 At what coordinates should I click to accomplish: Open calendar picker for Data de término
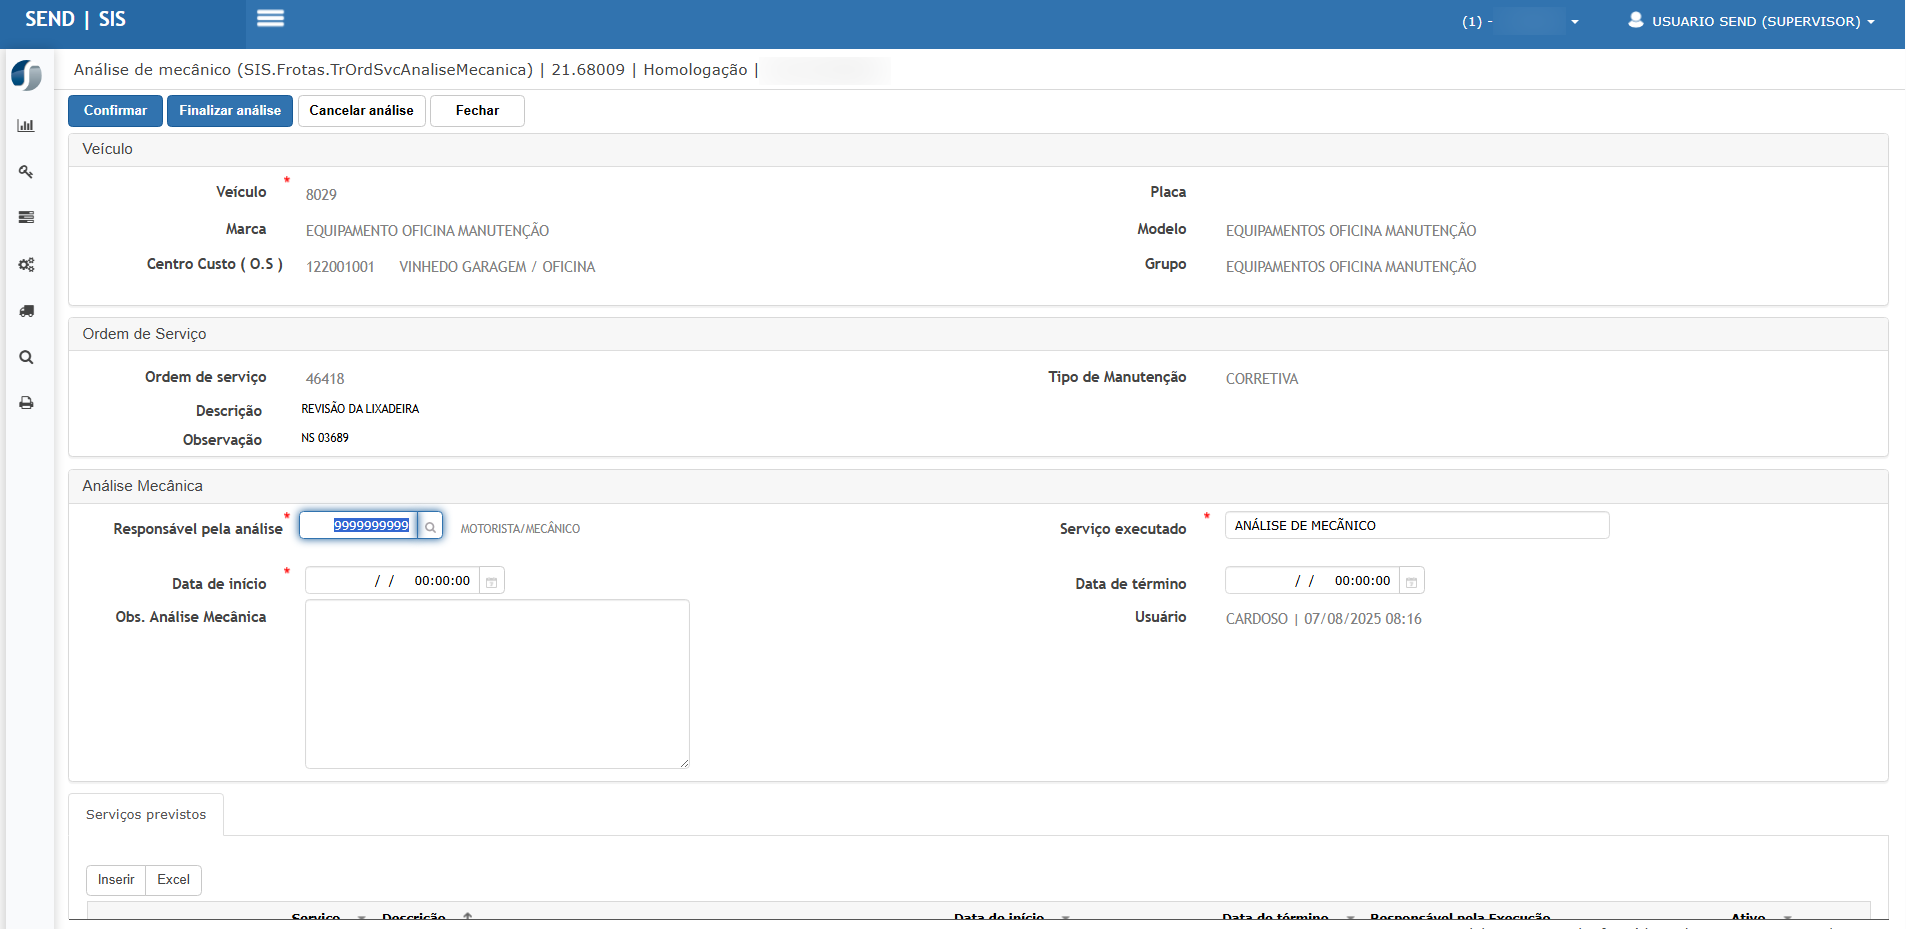[1411, 582]
